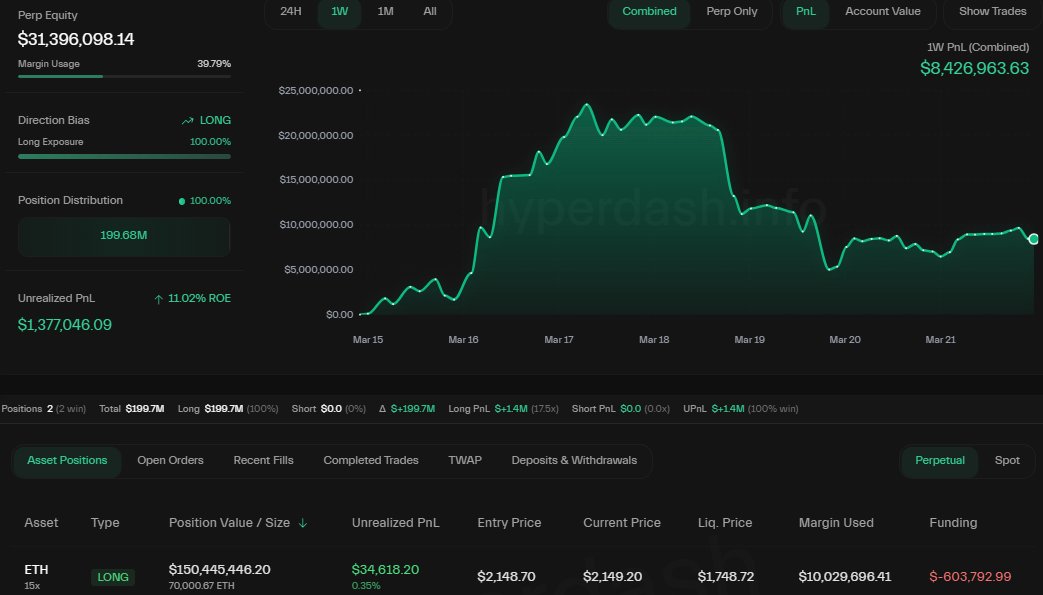Image resolution: width=1043 pixels, height=595 pixels.
Task: Toggle to Spot positions
Action: point(1007,461)
